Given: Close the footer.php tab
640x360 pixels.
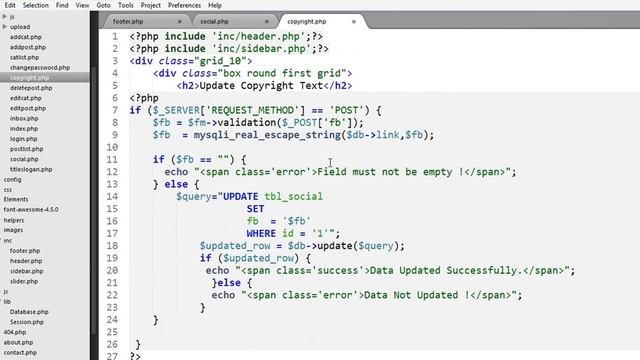Looking at the screenshot, I should pos(180,21).
